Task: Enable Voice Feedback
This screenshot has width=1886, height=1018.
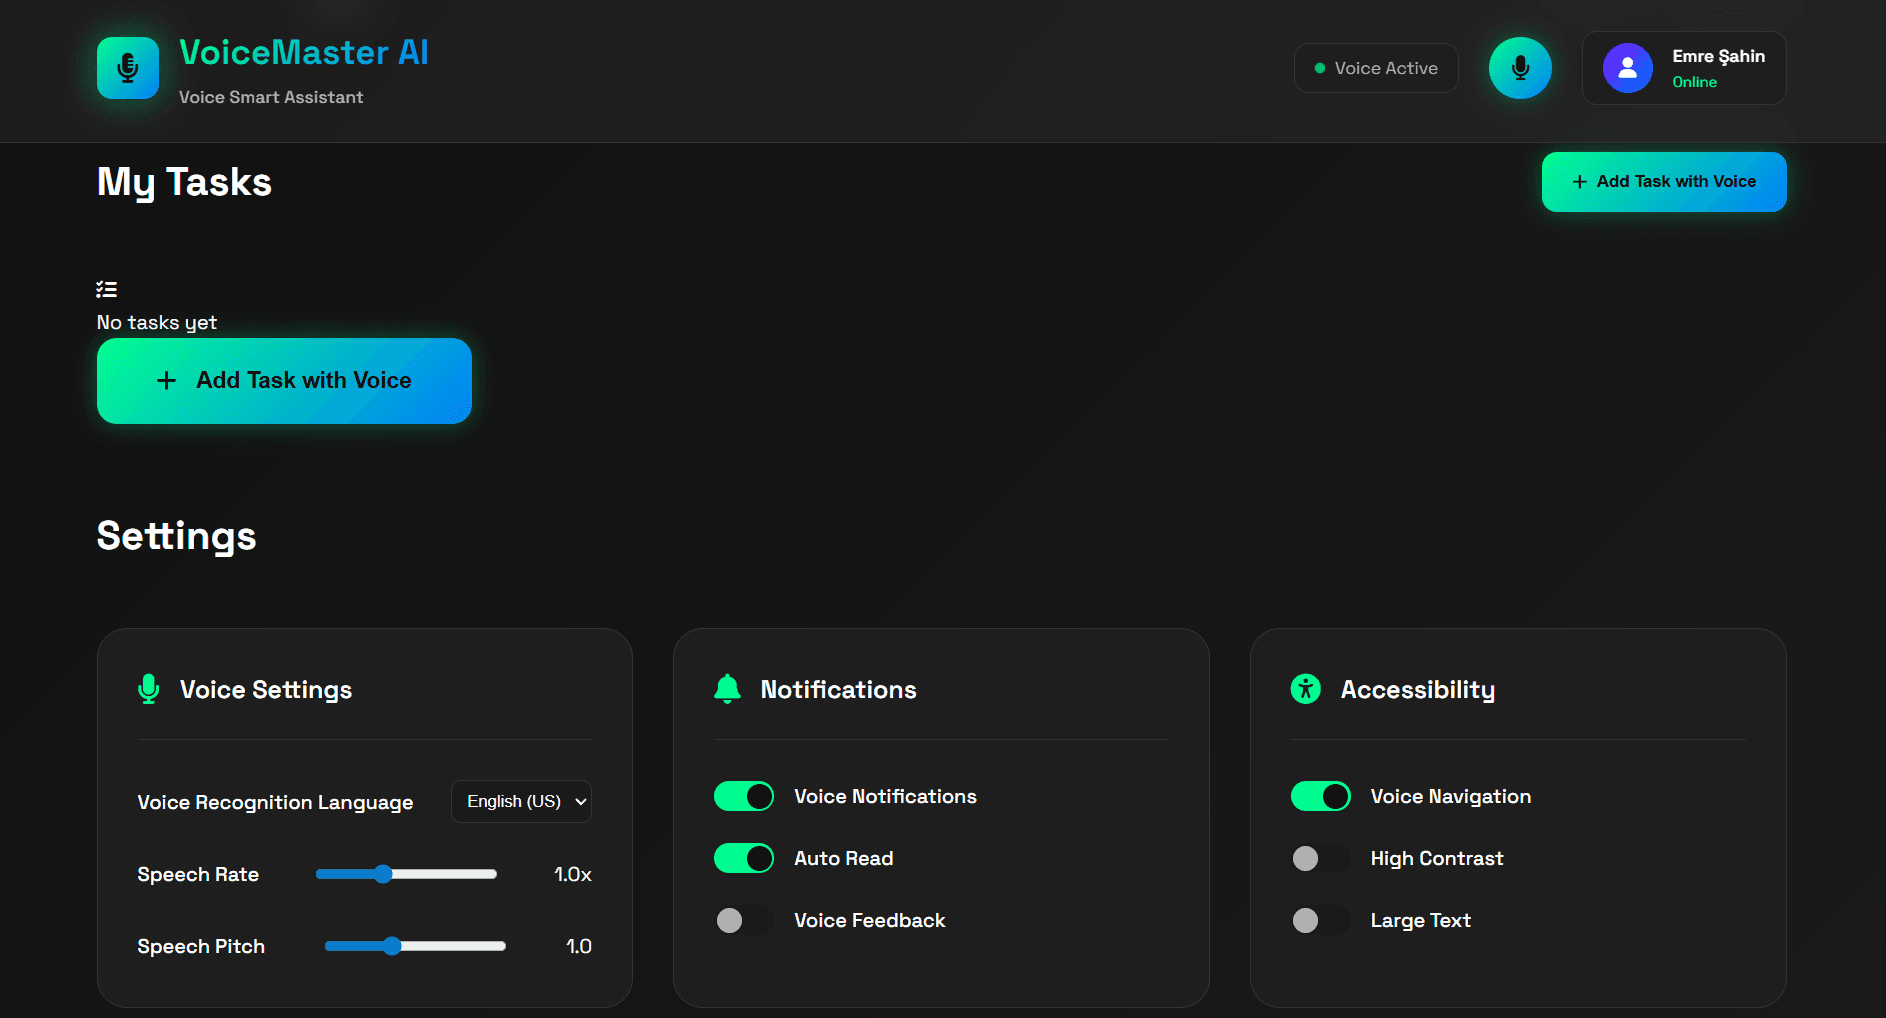Action: 743,920
